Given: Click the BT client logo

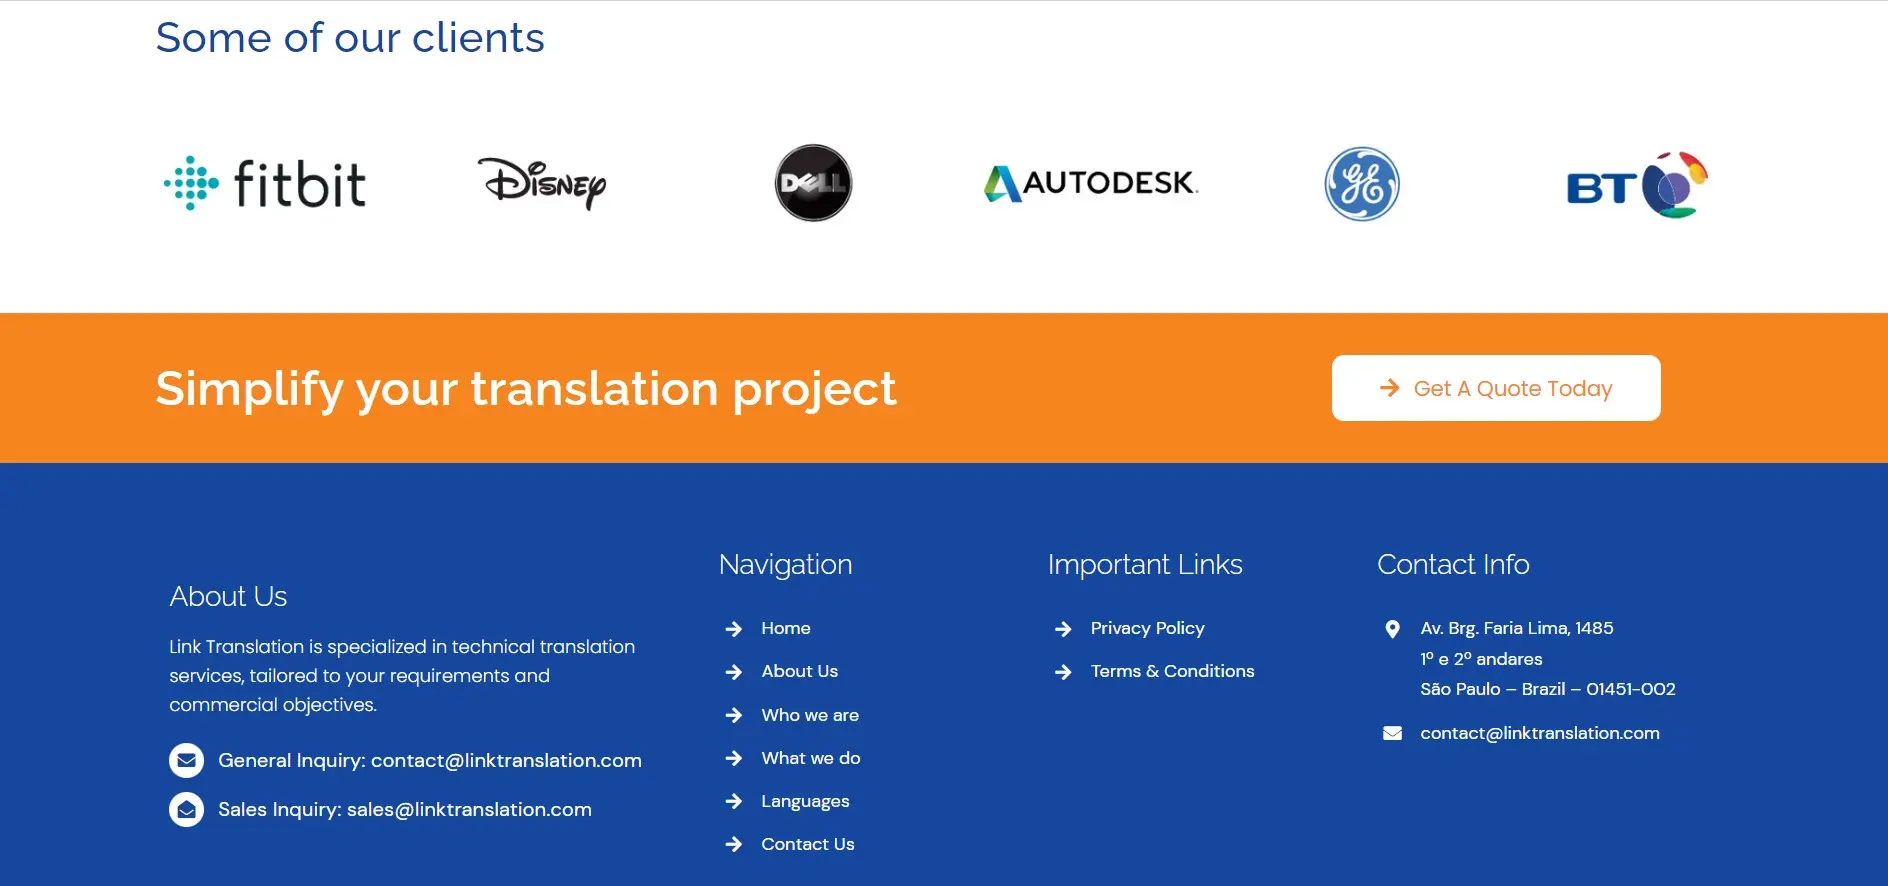Looking at the screenshot, I should (x=1636, y=185).
